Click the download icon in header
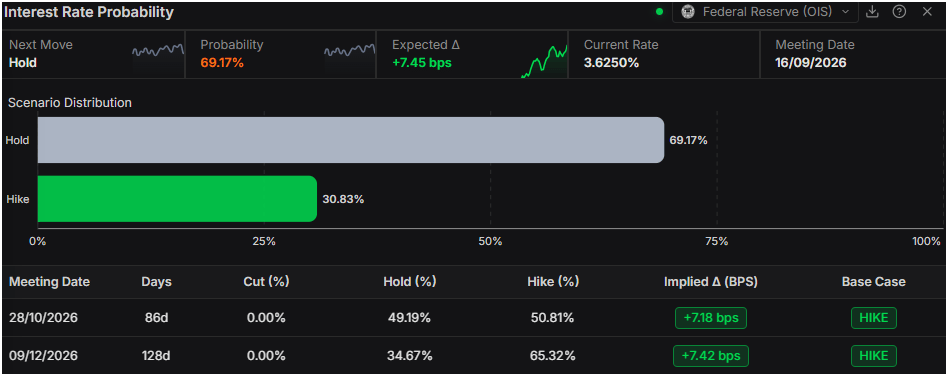This screenshot has width=948, height=376. point(872,12)
